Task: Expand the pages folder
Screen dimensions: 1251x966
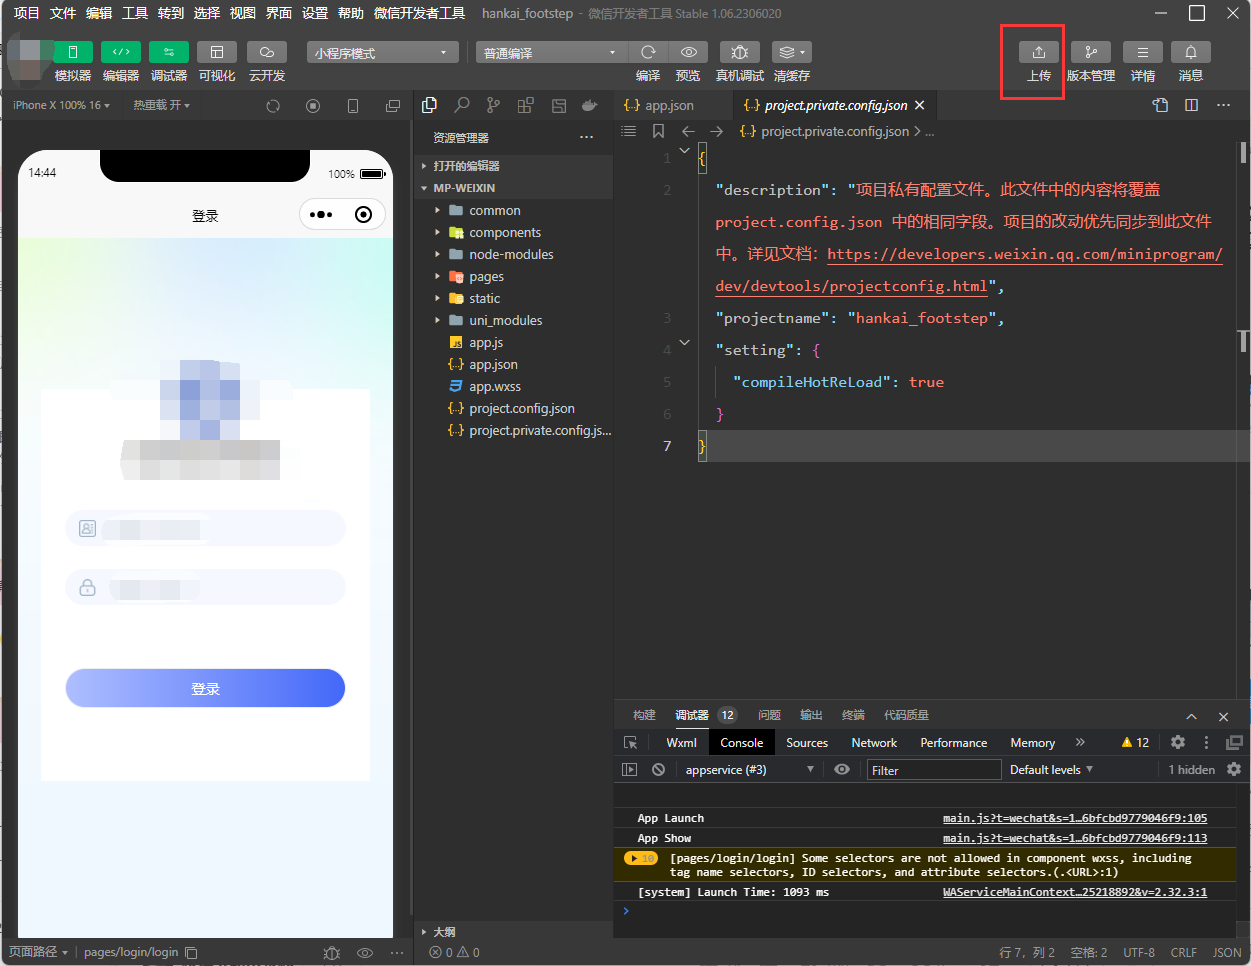Action: click(x=513, y=276)
